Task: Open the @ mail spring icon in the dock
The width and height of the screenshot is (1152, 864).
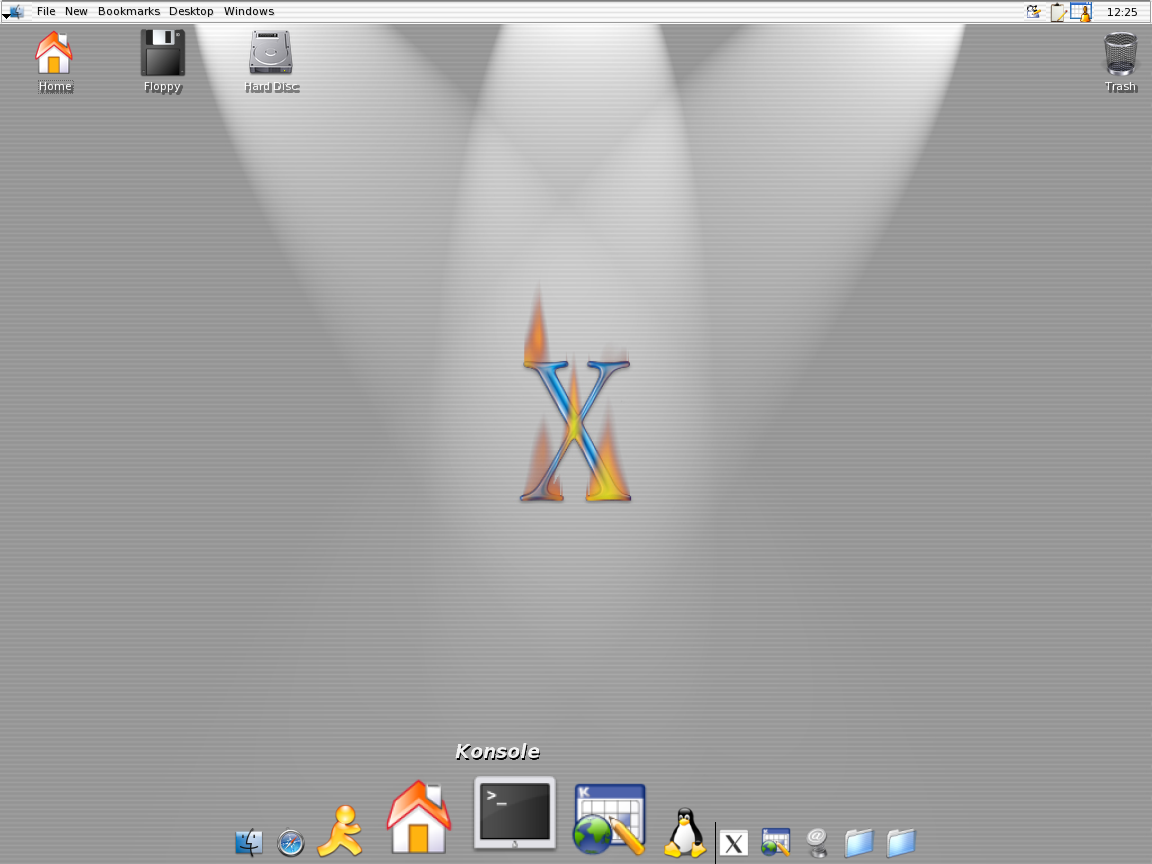Action: coord(817,843)
